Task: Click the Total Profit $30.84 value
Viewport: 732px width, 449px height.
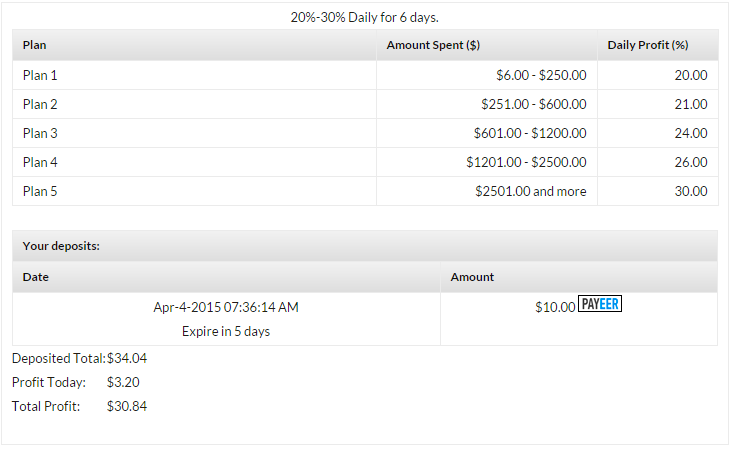Action: (x=127, y=406)
